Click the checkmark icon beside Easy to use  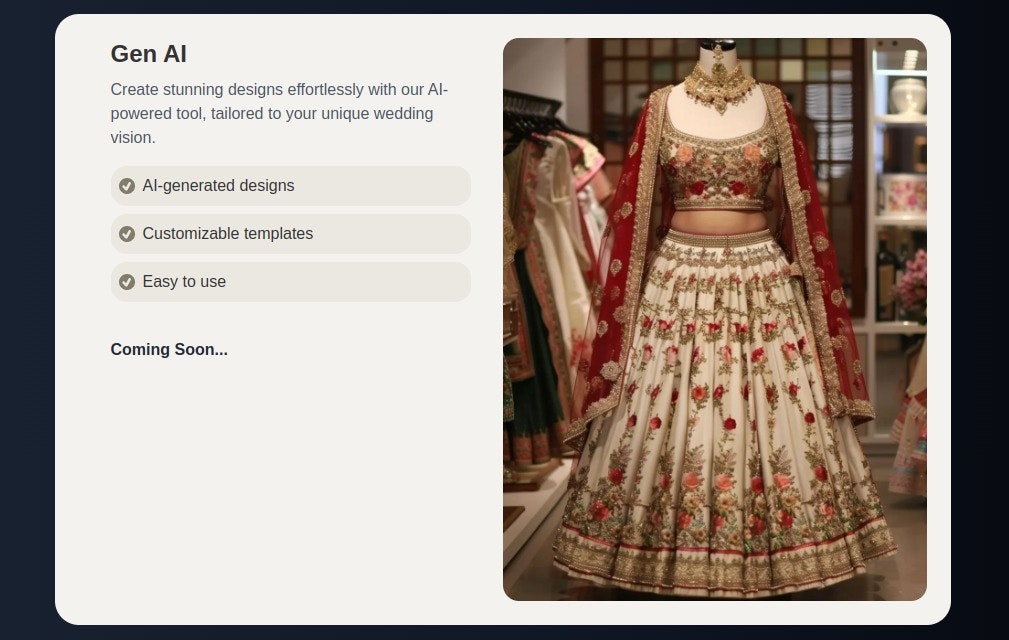coord(127,282)
